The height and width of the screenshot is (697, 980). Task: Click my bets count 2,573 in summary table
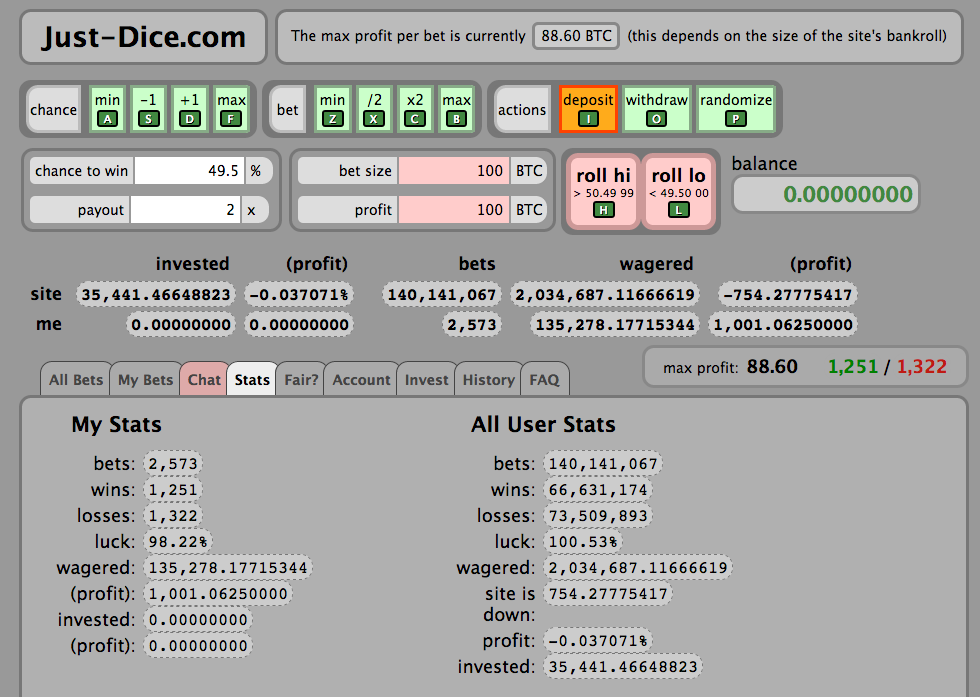pos(471,324)
